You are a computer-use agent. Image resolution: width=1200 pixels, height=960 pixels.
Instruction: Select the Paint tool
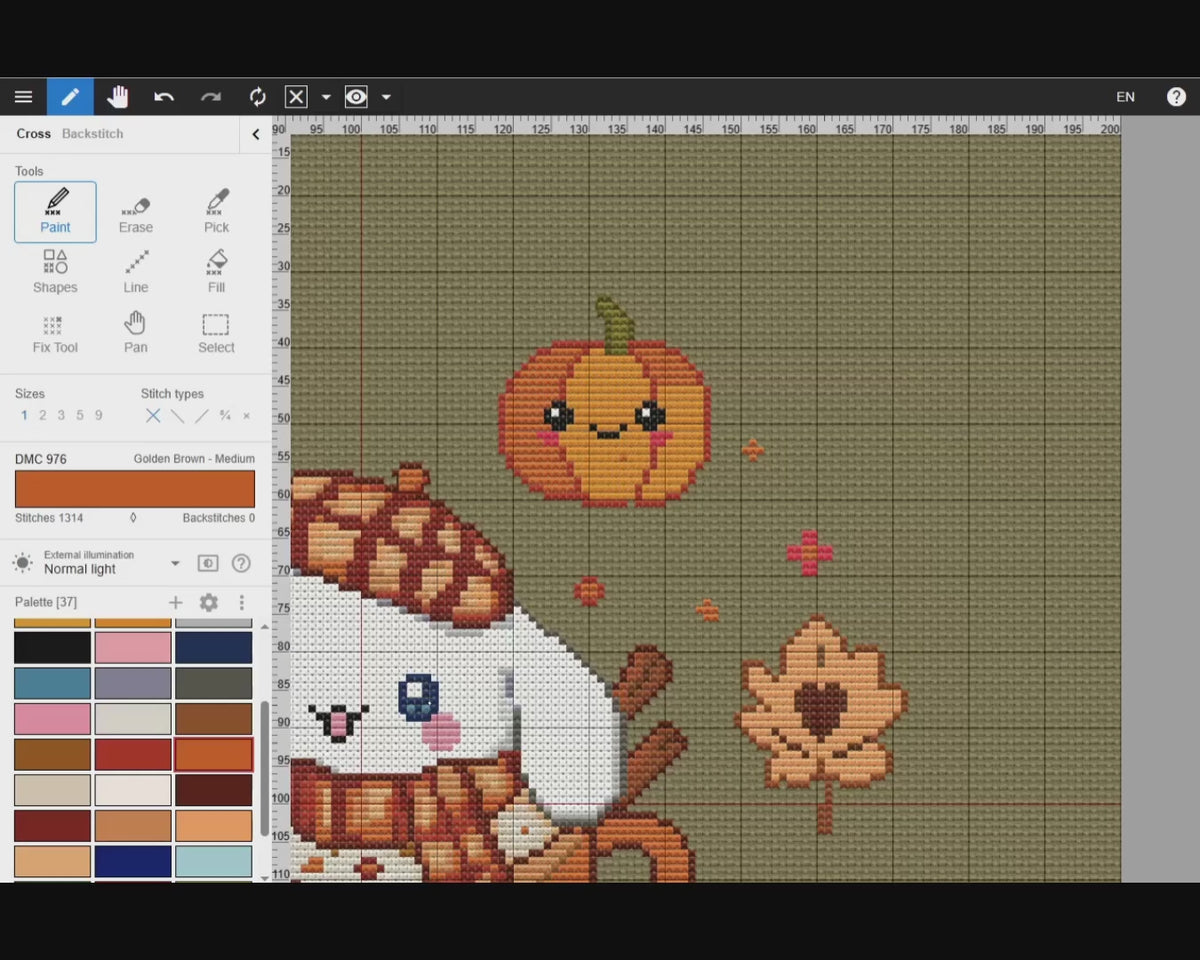pos(55,212)
